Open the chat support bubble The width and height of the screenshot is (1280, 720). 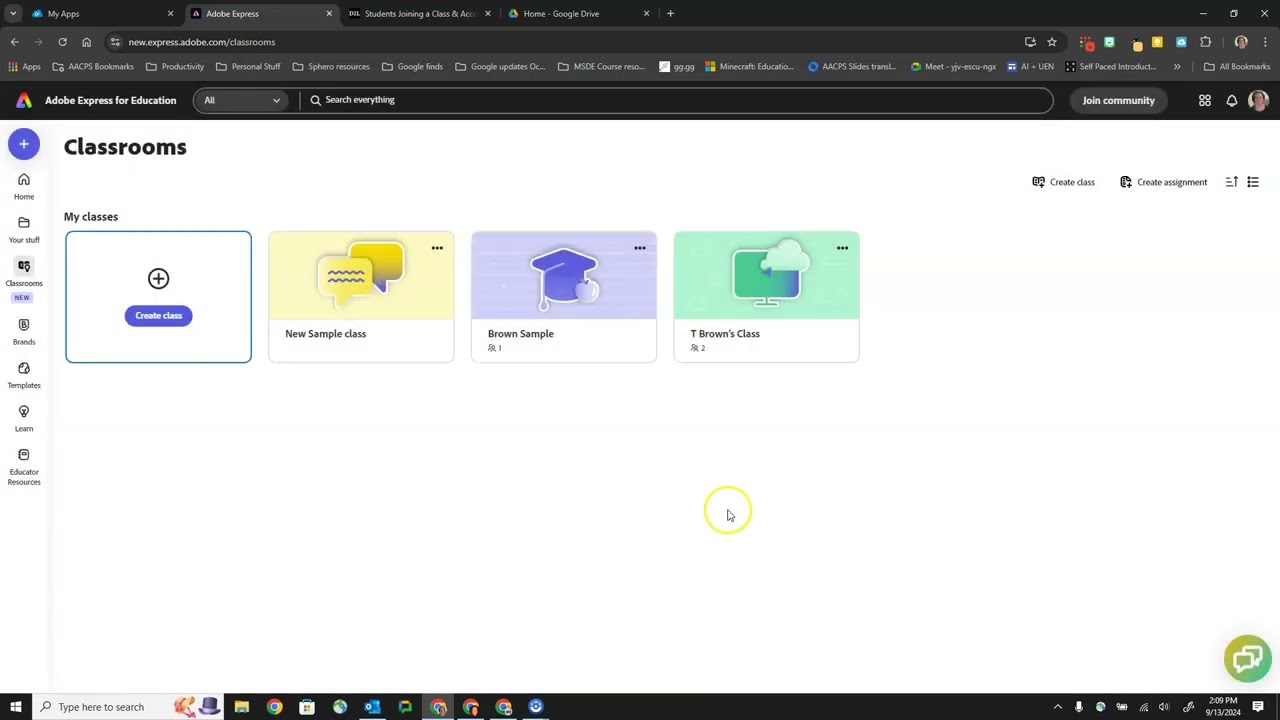point(1247,658)
